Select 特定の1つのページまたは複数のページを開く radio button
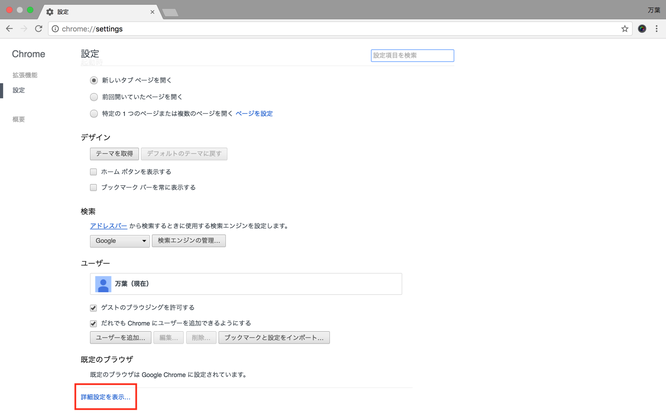666x416 pixels. pos(94,113)
